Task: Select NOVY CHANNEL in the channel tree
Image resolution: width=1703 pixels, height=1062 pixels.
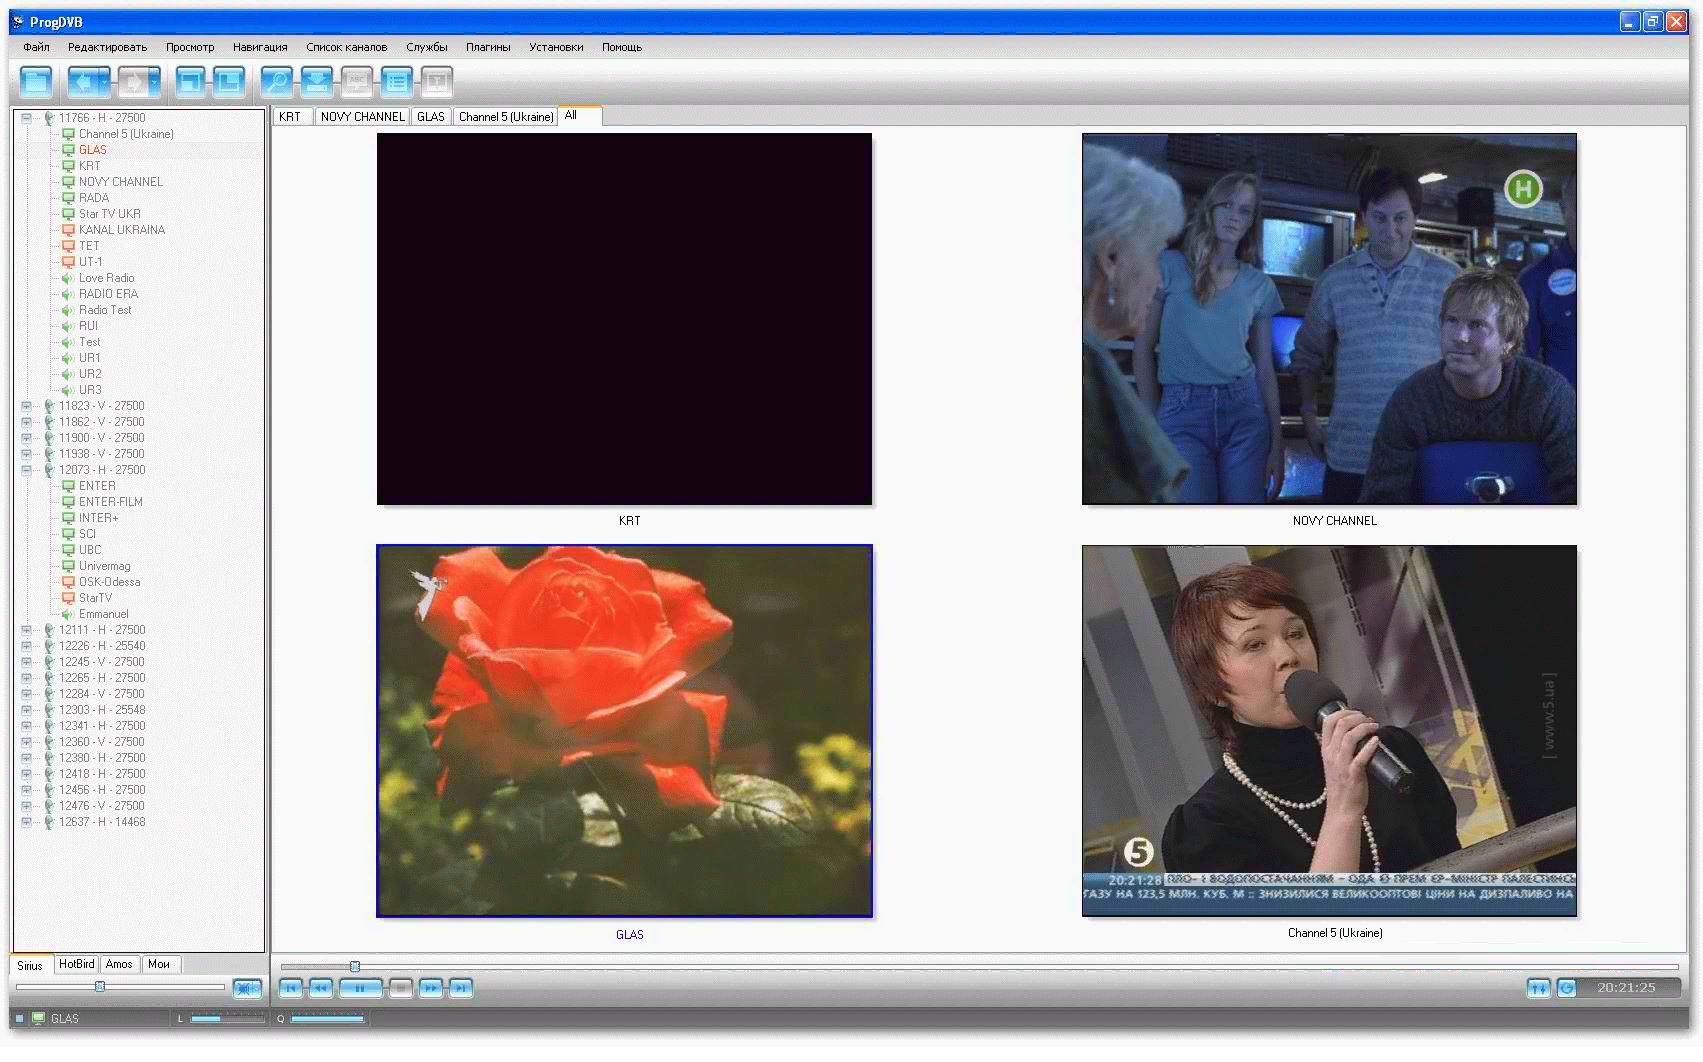Action: click(120, 182)
